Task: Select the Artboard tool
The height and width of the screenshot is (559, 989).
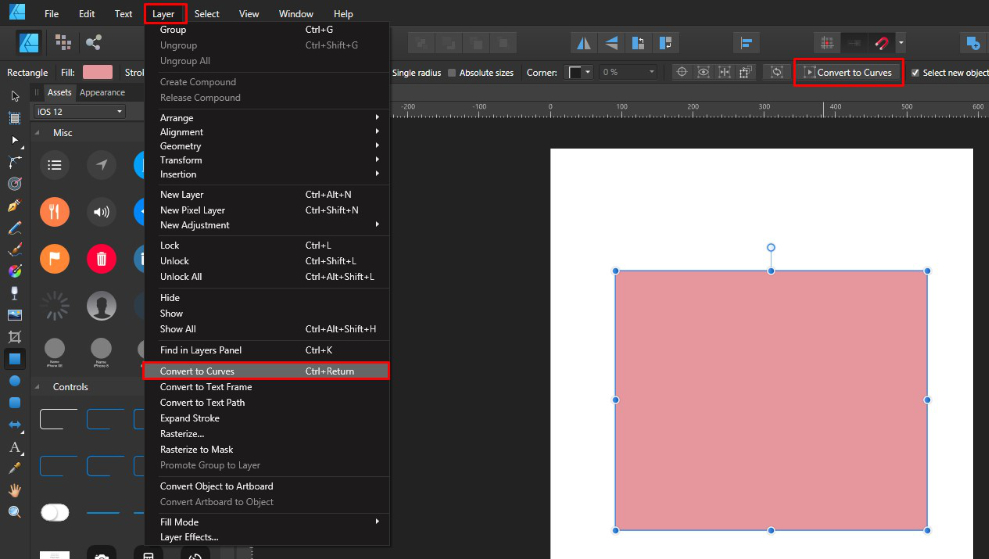Action: 15,118
